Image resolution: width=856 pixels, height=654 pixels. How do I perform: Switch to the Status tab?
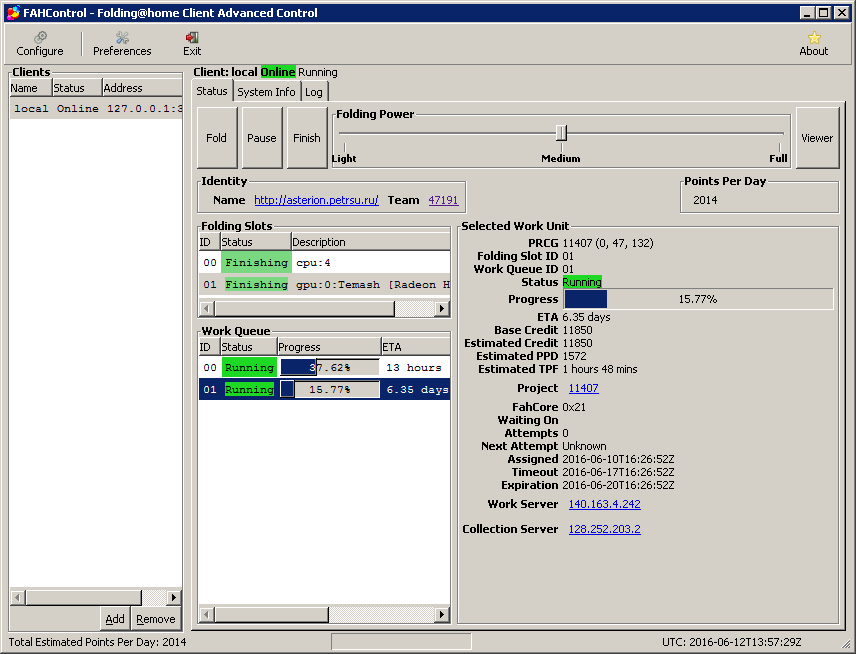(x=212, y=91)
